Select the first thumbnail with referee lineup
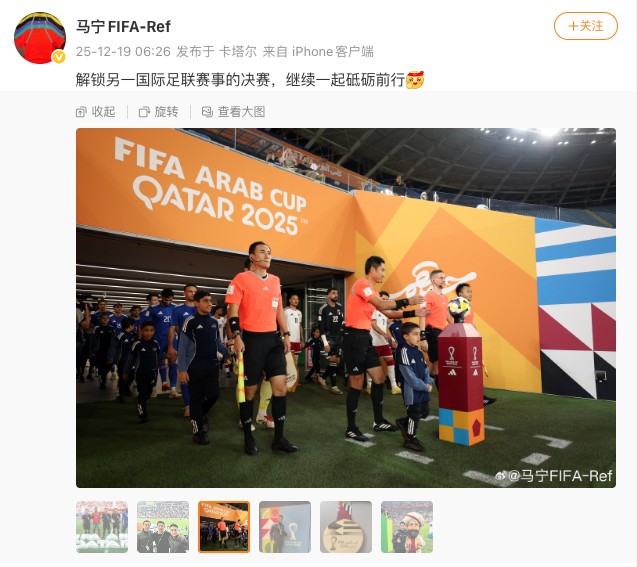The height and width of the screenshot is (567, 637). pos(102,527)
